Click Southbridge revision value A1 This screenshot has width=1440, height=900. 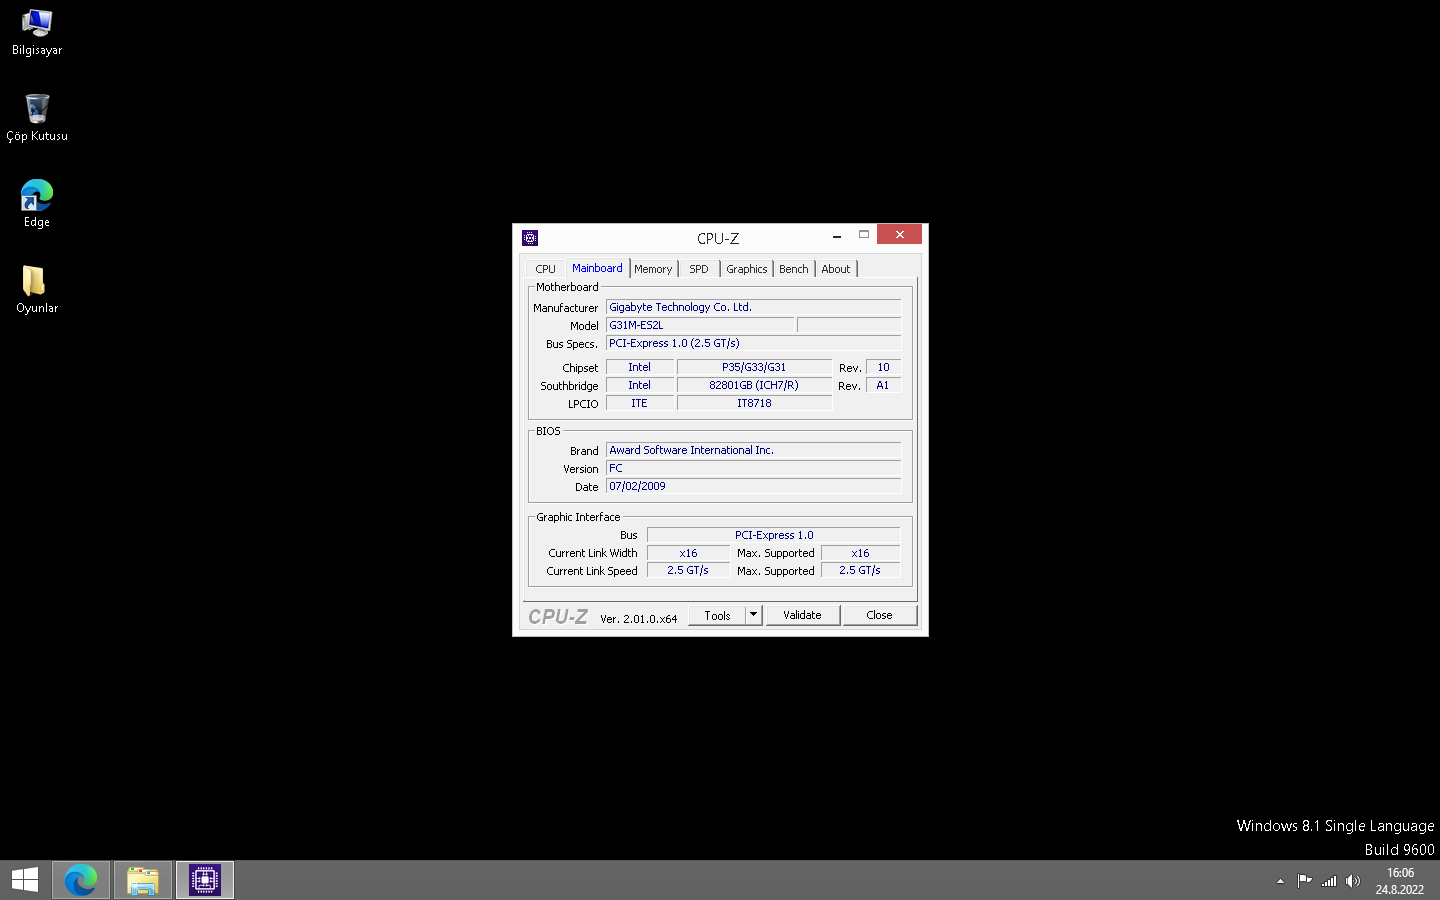883,385
